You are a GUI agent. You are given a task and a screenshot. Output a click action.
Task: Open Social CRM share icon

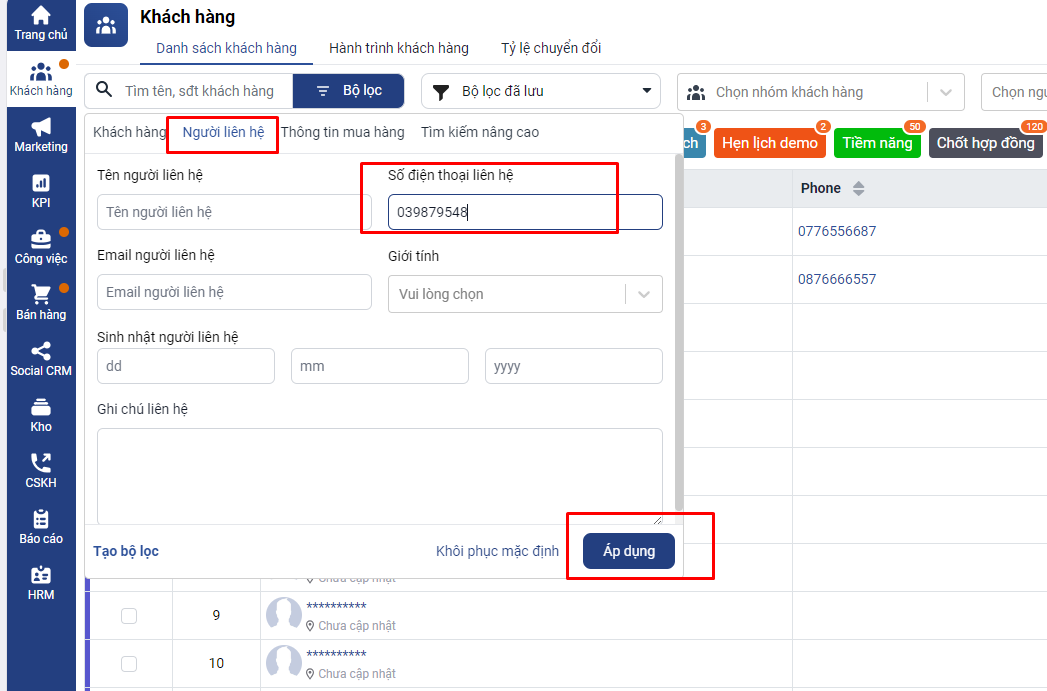point(41,351)
